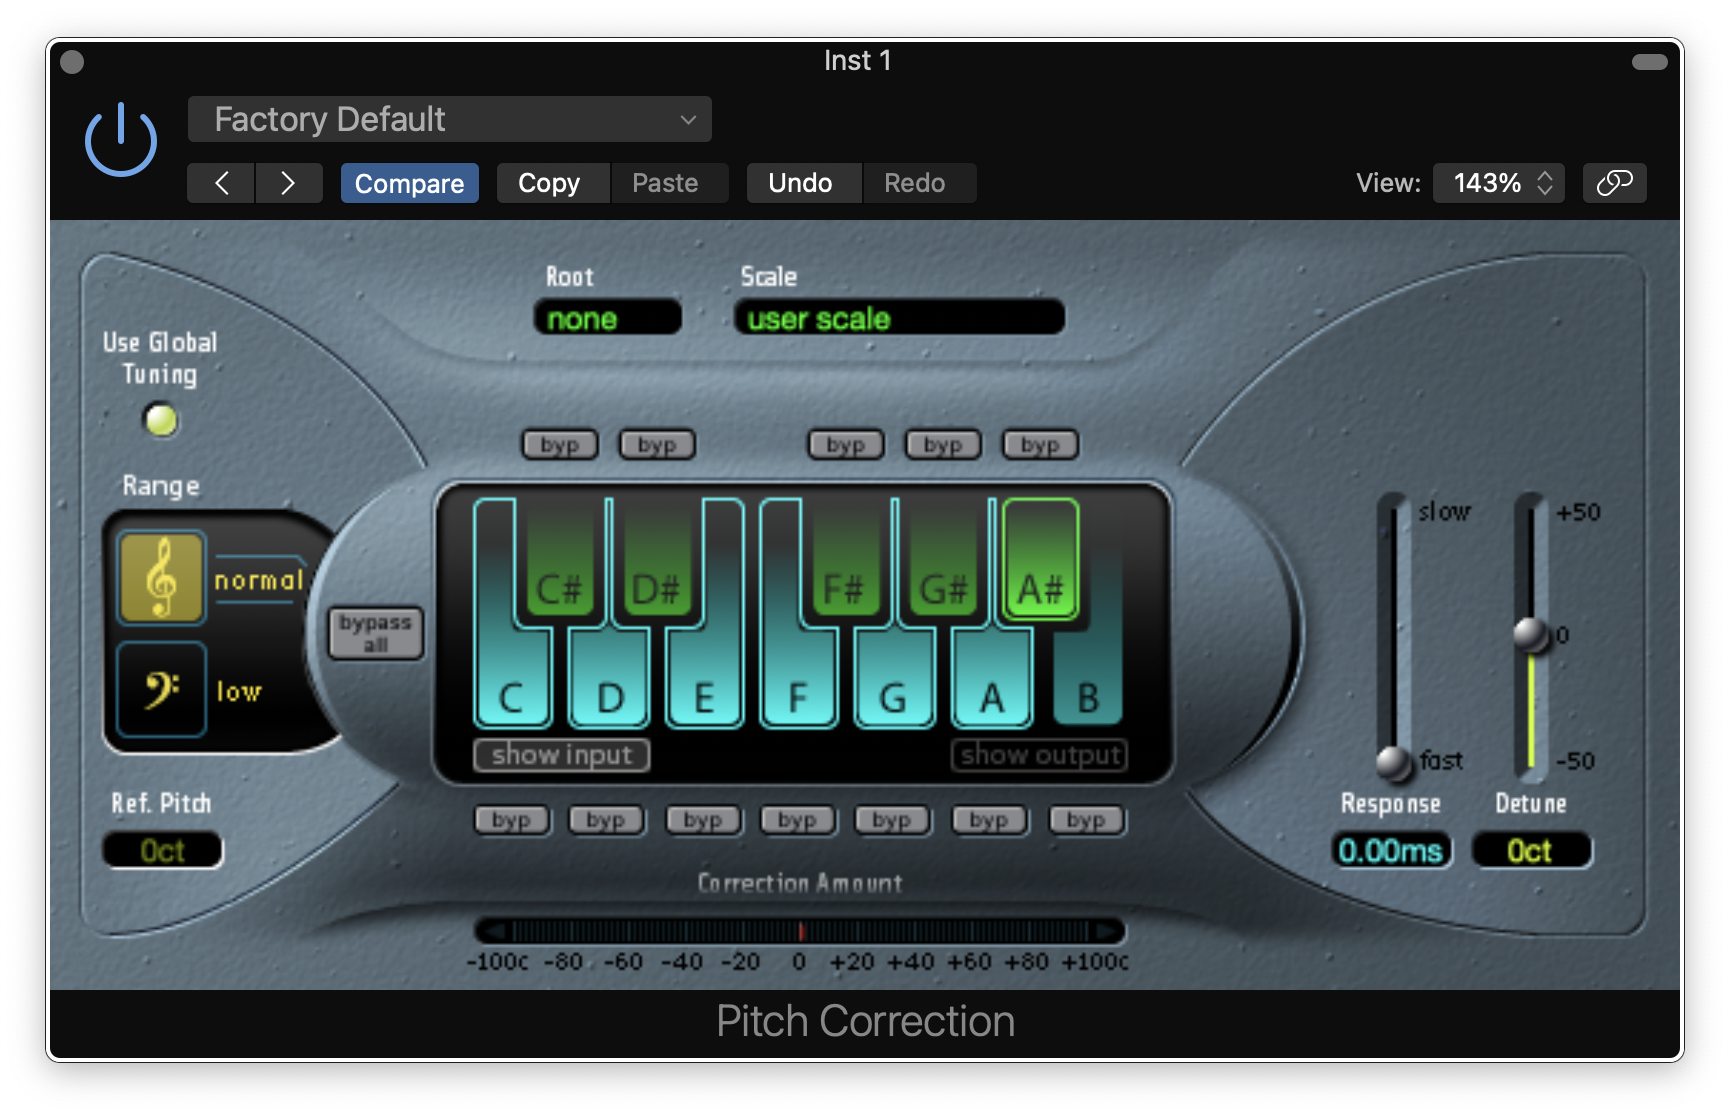Click the previous preset arrow
The height and width of the screenshot is (1116, 1730).
click(x=220, y=182)
